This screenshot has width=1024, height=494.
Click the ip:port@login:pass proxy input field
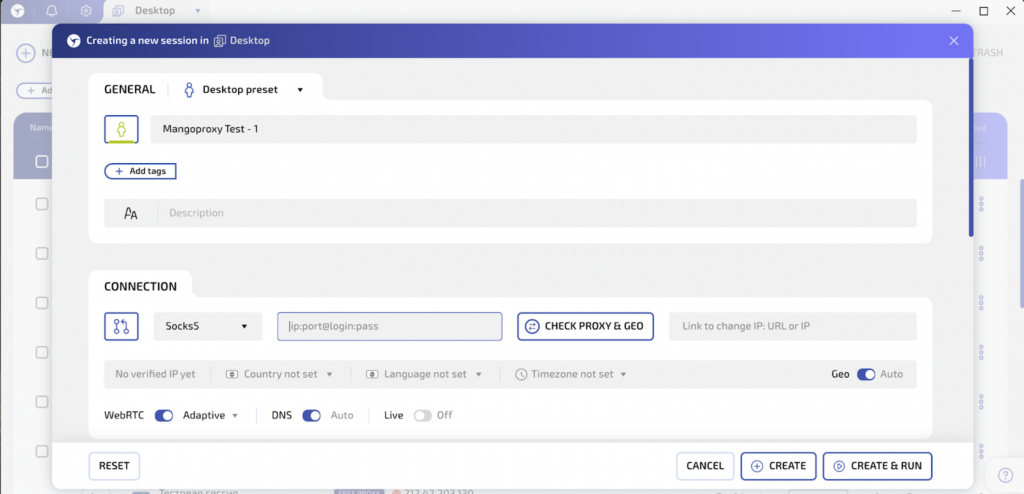click(x=389, y=326)
